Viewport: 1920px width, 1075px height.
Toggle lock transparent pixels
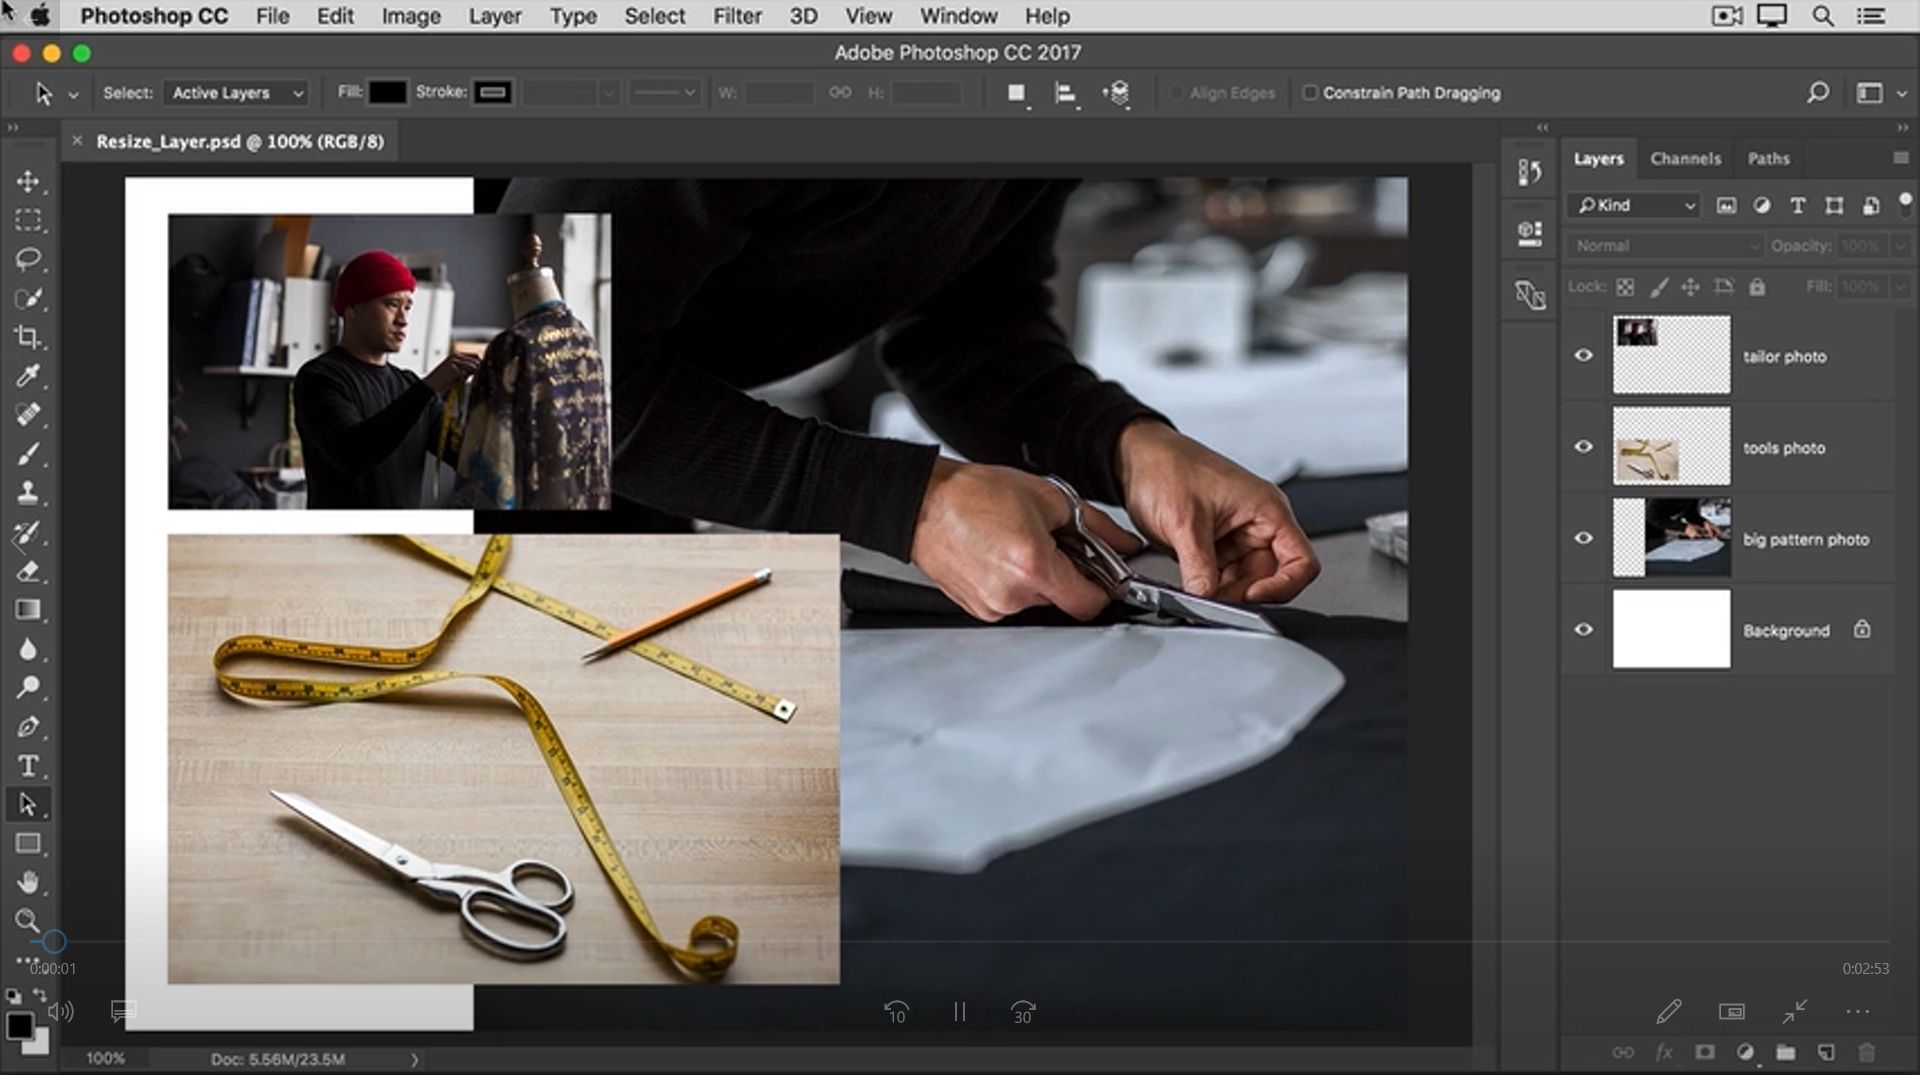point(1625,287)
